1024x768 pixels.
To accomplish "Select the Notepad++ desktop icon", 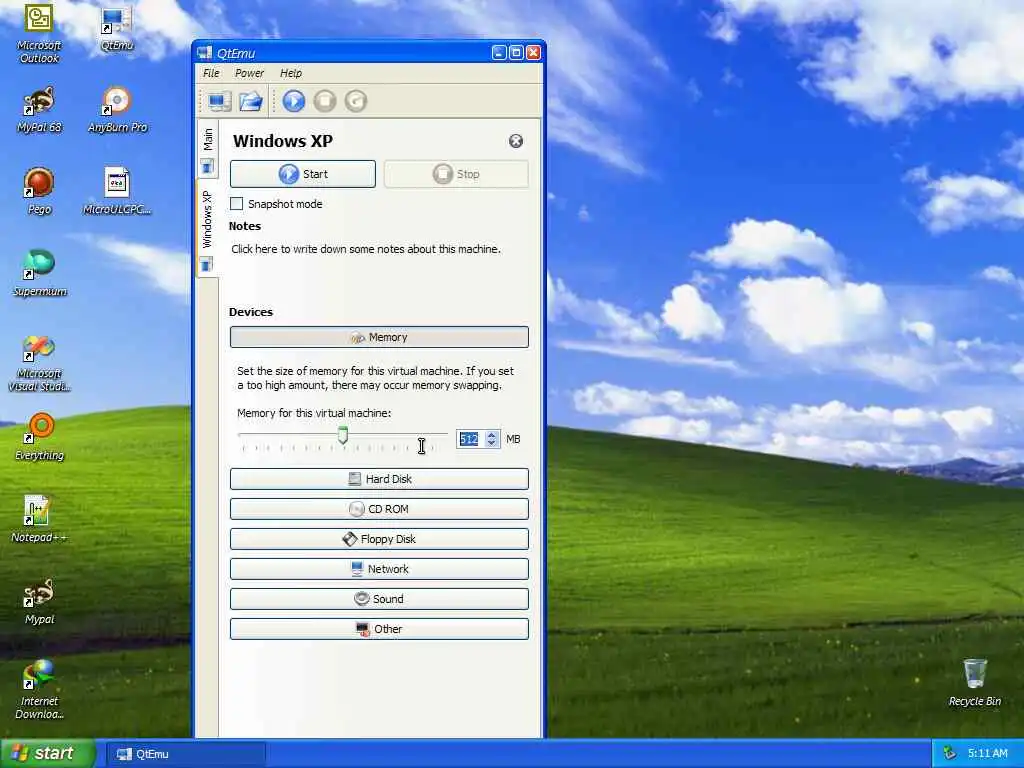I will click(x=39, y=519).
